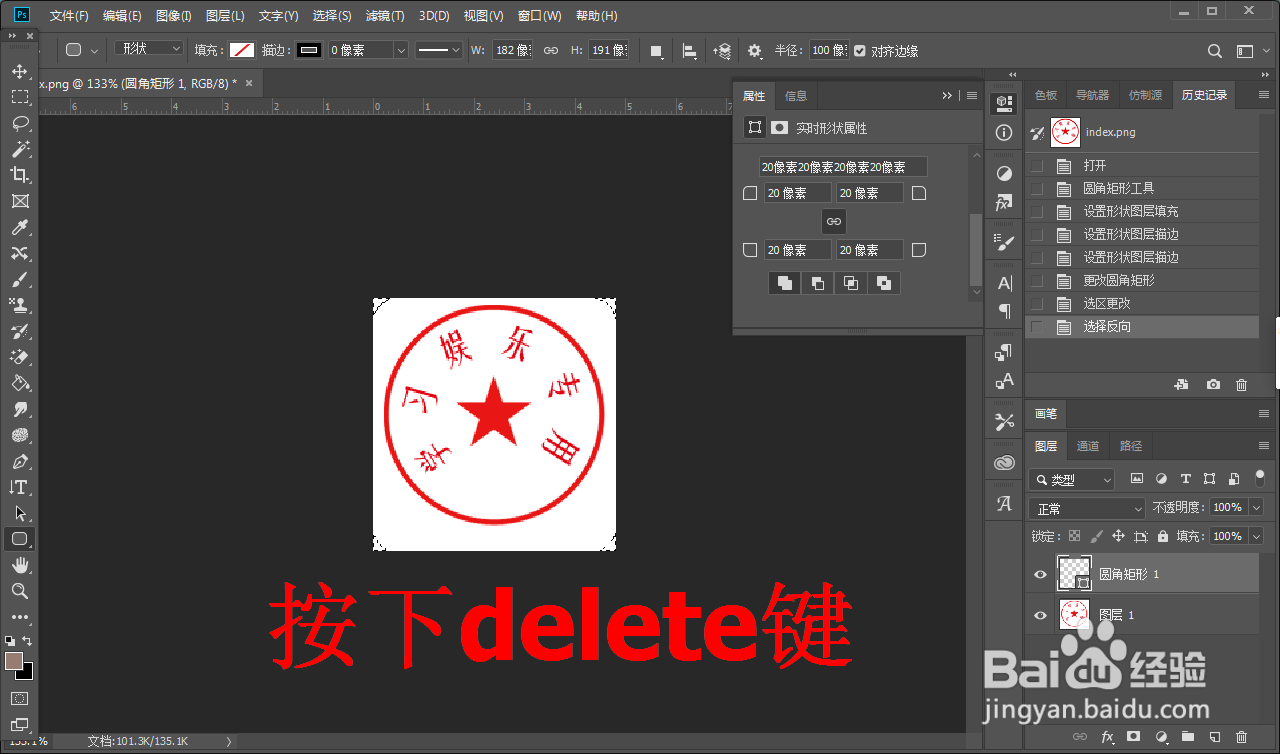Open the 滤镜(T) menu
Image resolution: width=1280 pixels, height=754 pixels.
click(x=385, y=16)
